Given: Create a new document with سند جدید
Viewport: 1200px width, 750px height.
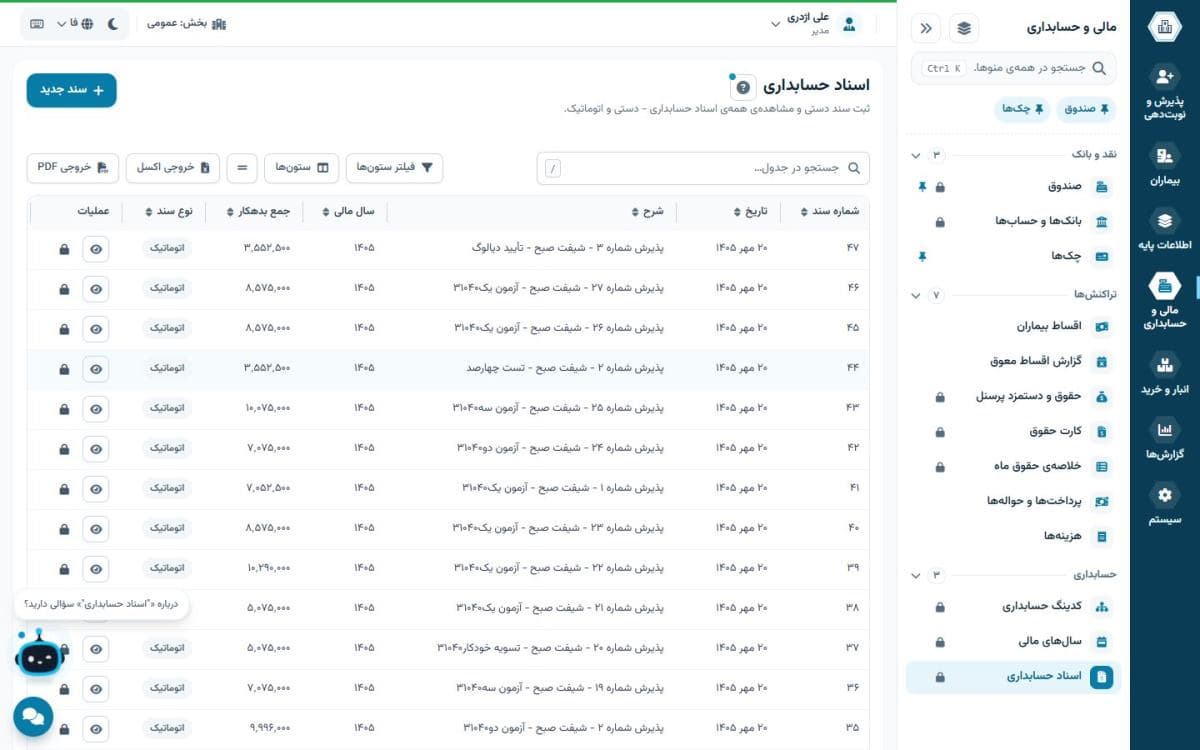Looking at the screenshot, I should coord(72,90).
